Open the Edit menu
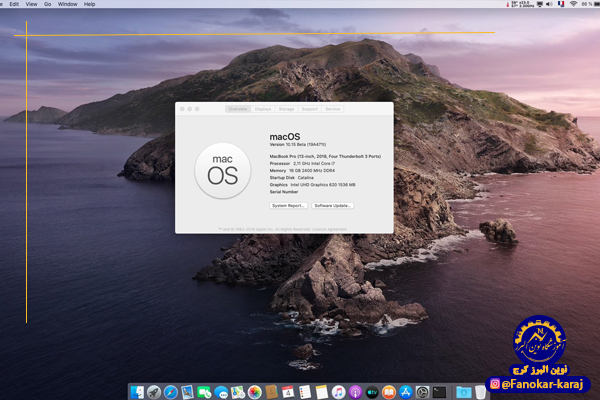 pos(14,4)
